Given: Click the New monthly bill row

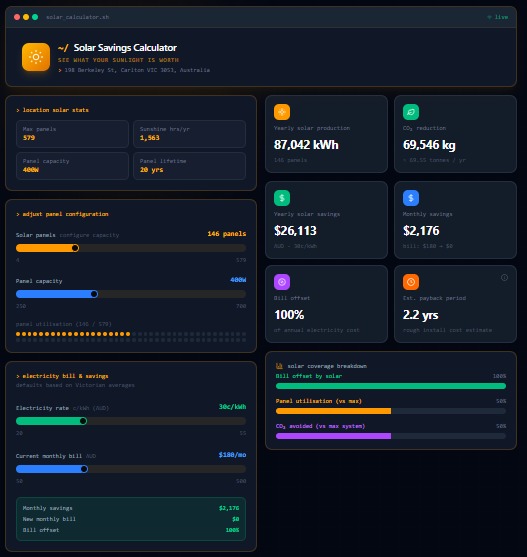Looking at the screenshot, I should (131, 519).
